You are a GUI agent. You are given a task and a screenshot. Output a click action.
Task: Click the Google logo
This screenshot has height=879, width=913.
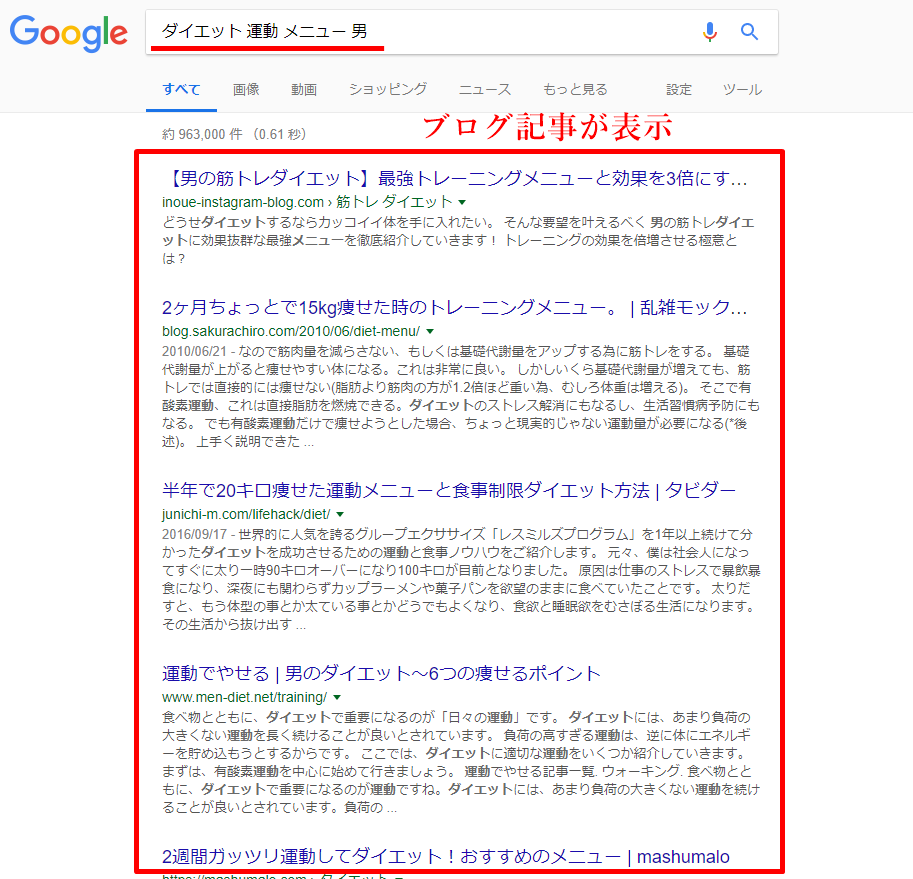coord(69,33)
